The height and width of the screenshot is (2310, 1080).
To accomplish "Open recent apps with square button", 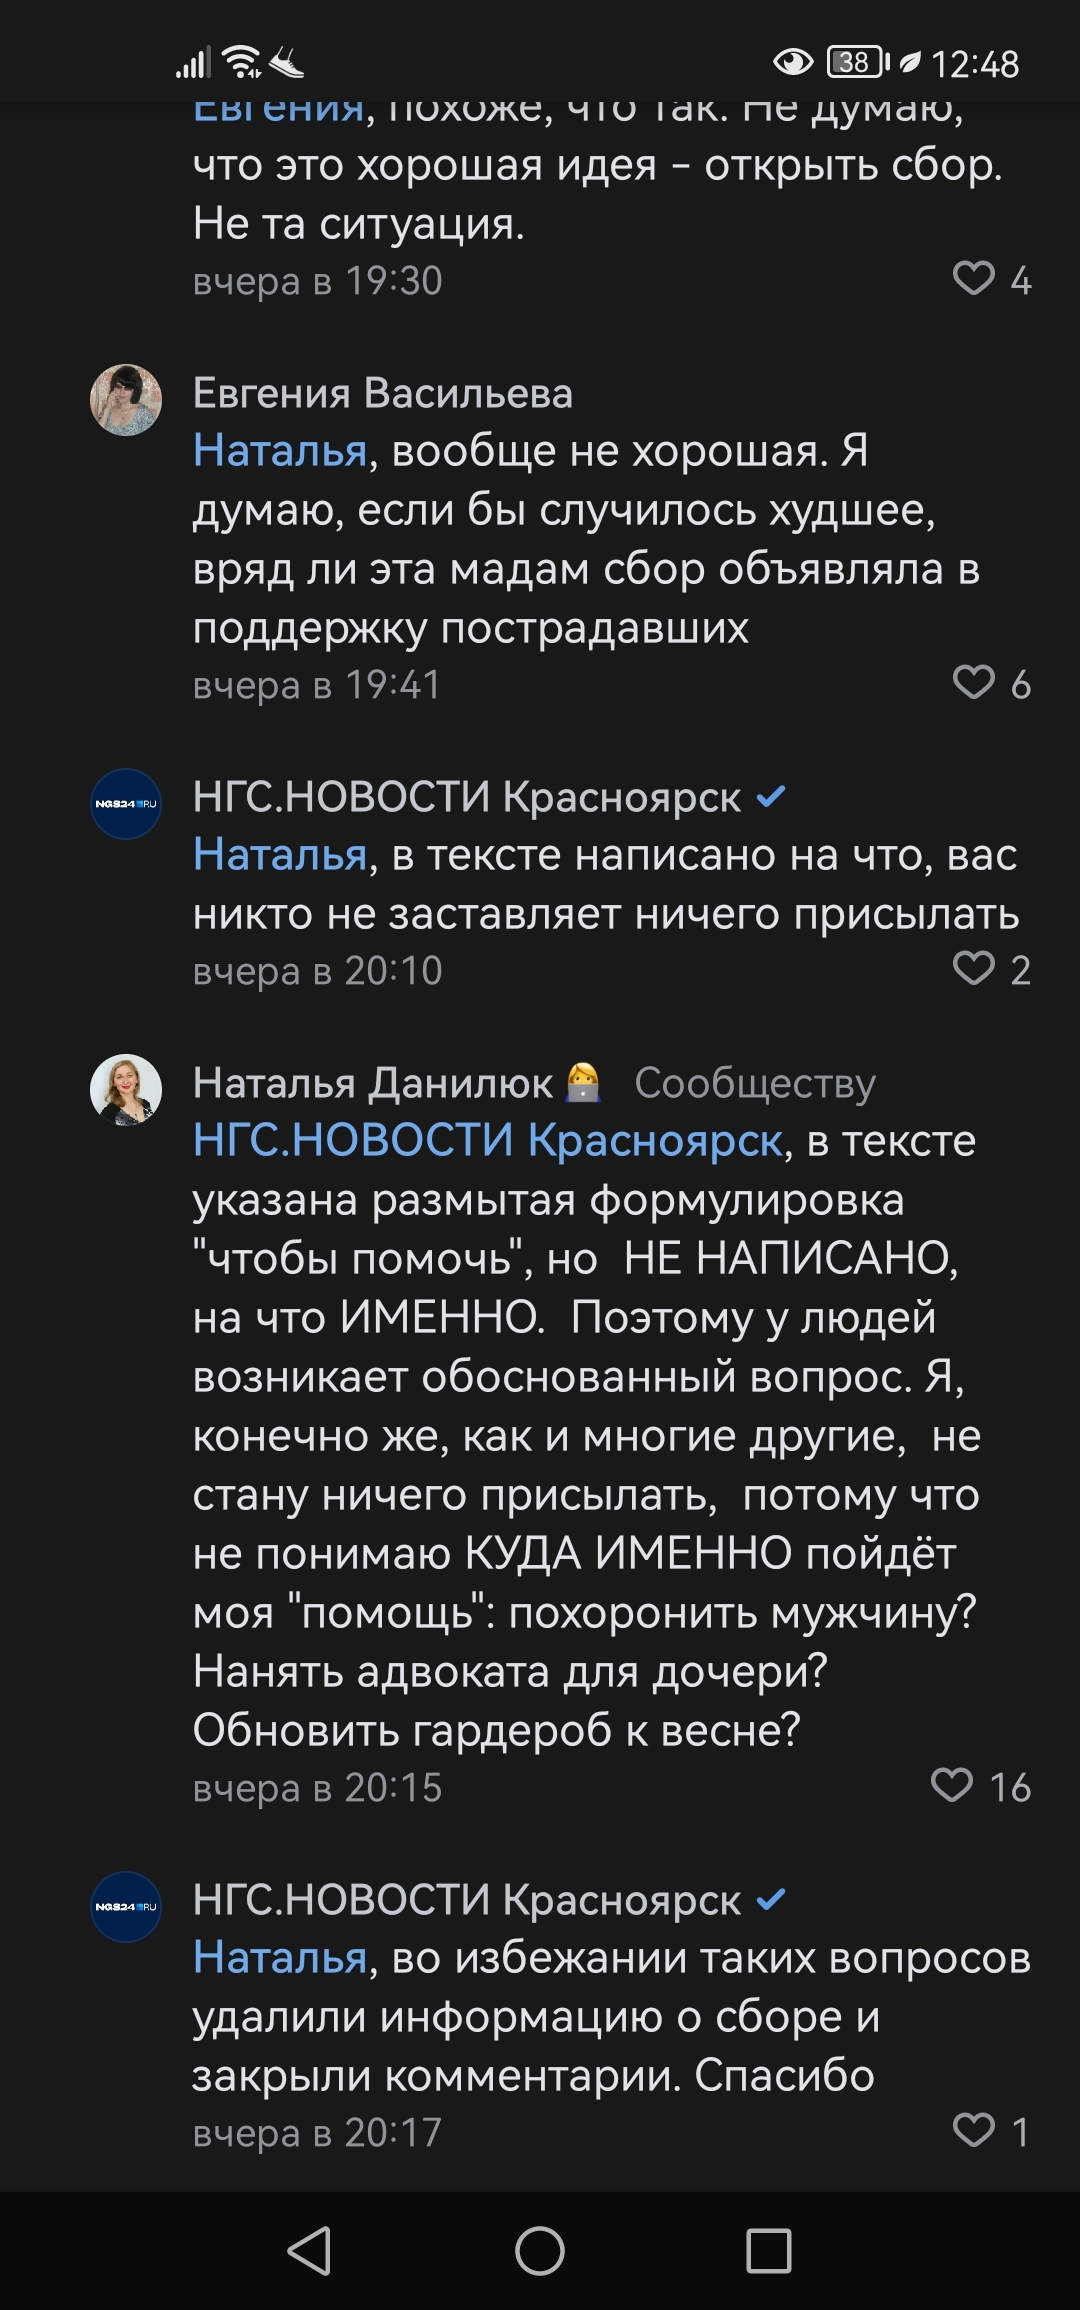I will [768, 2251].
